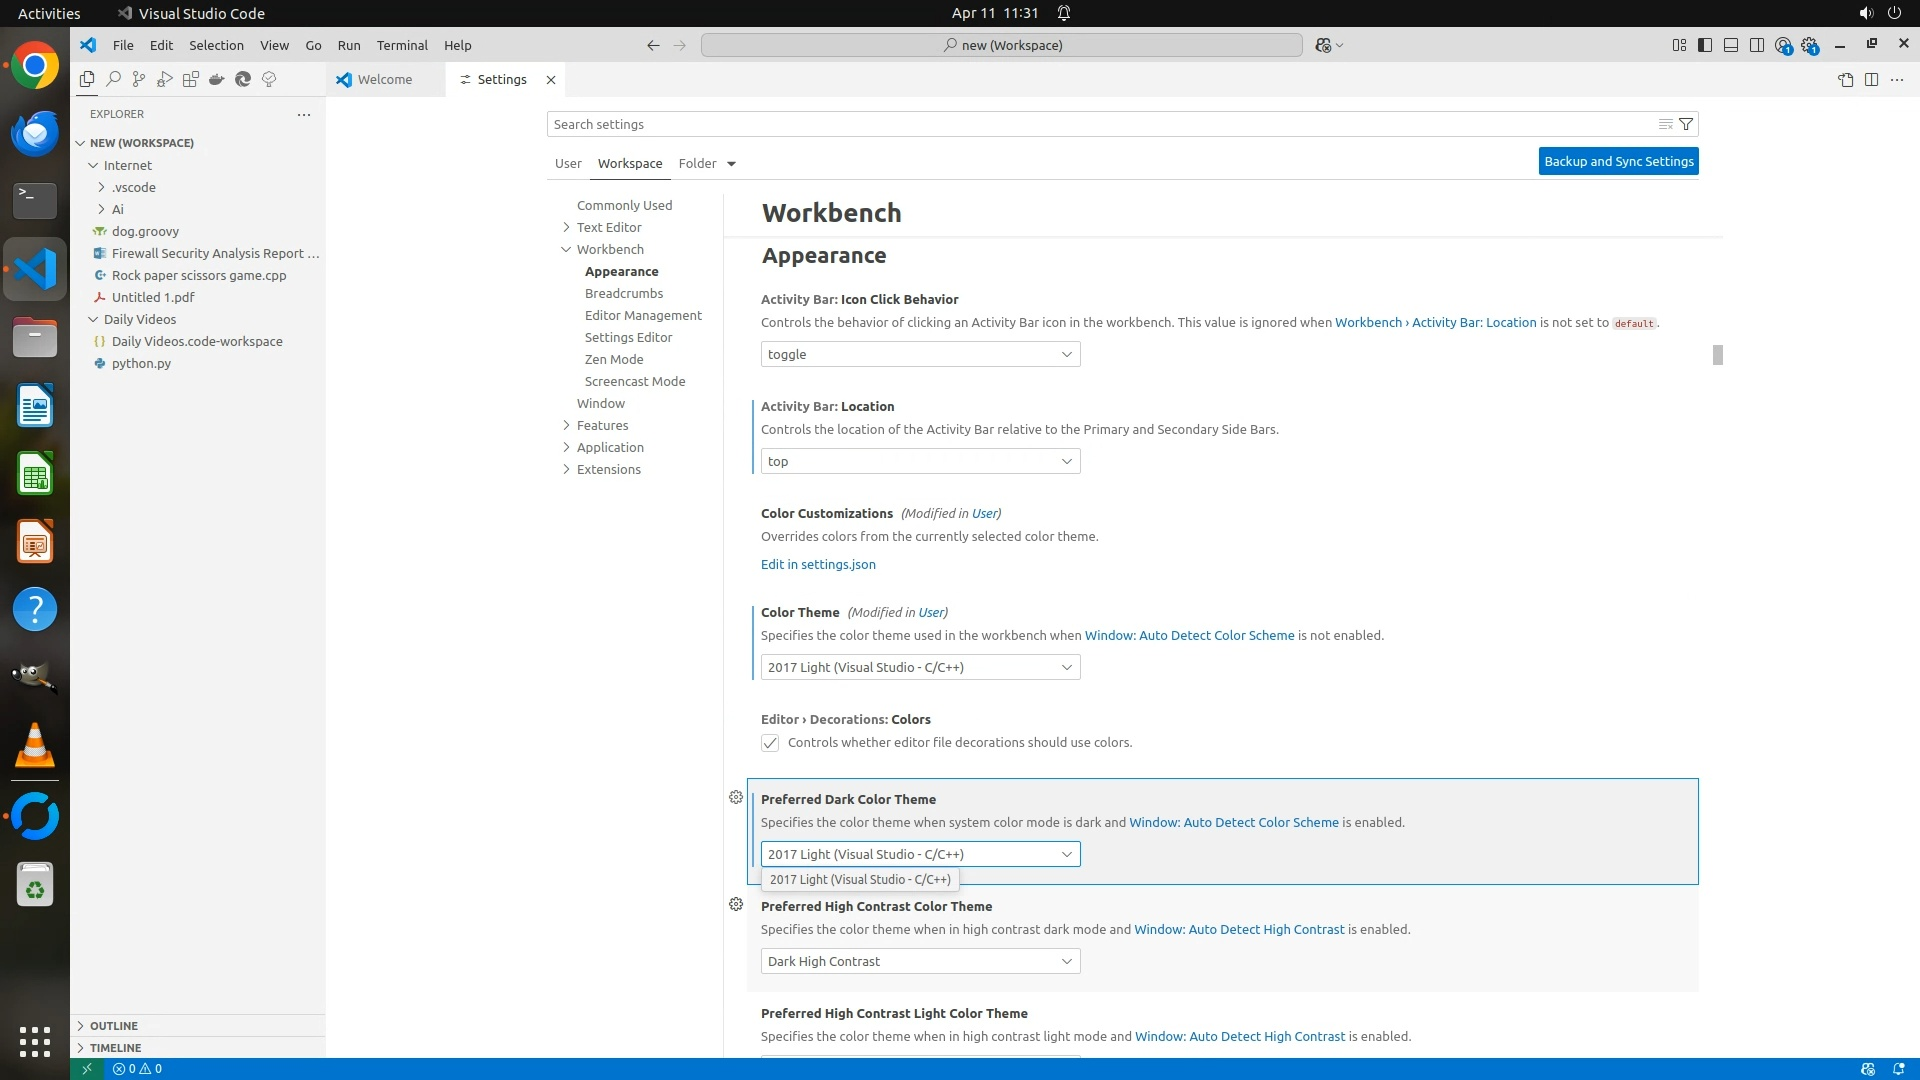1920x1080 pixels.
Task: Open the Source Control view icon
Action: [x=139, y=79]
